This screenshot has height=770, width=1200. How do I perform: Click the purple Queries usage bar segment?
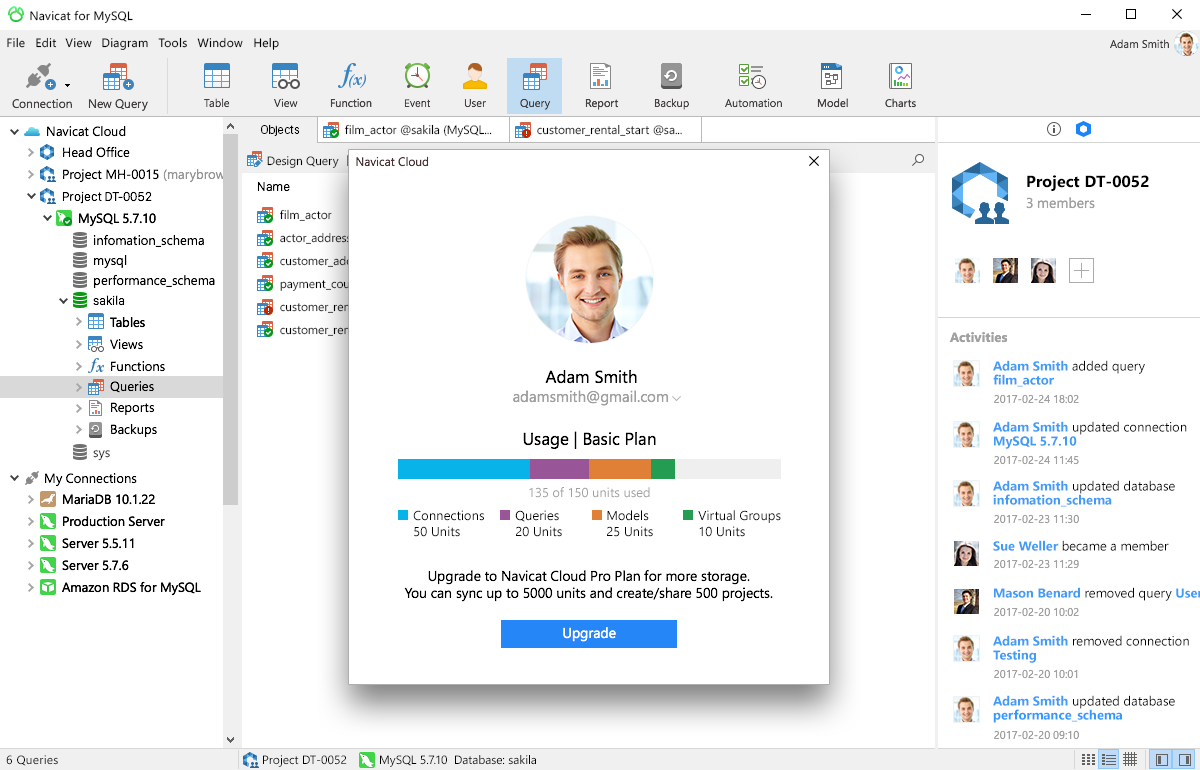[x=559, y=469]
